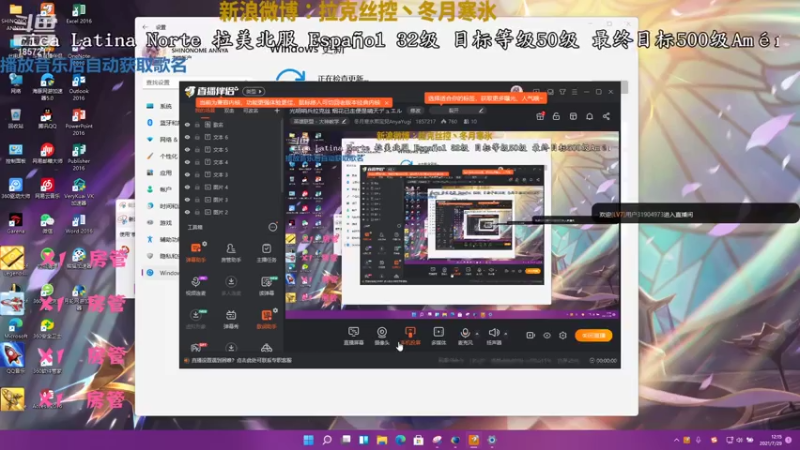Open the tag selection field above the preview
Viewport: 800px width, 450px height.
click(x=457, y=110)
